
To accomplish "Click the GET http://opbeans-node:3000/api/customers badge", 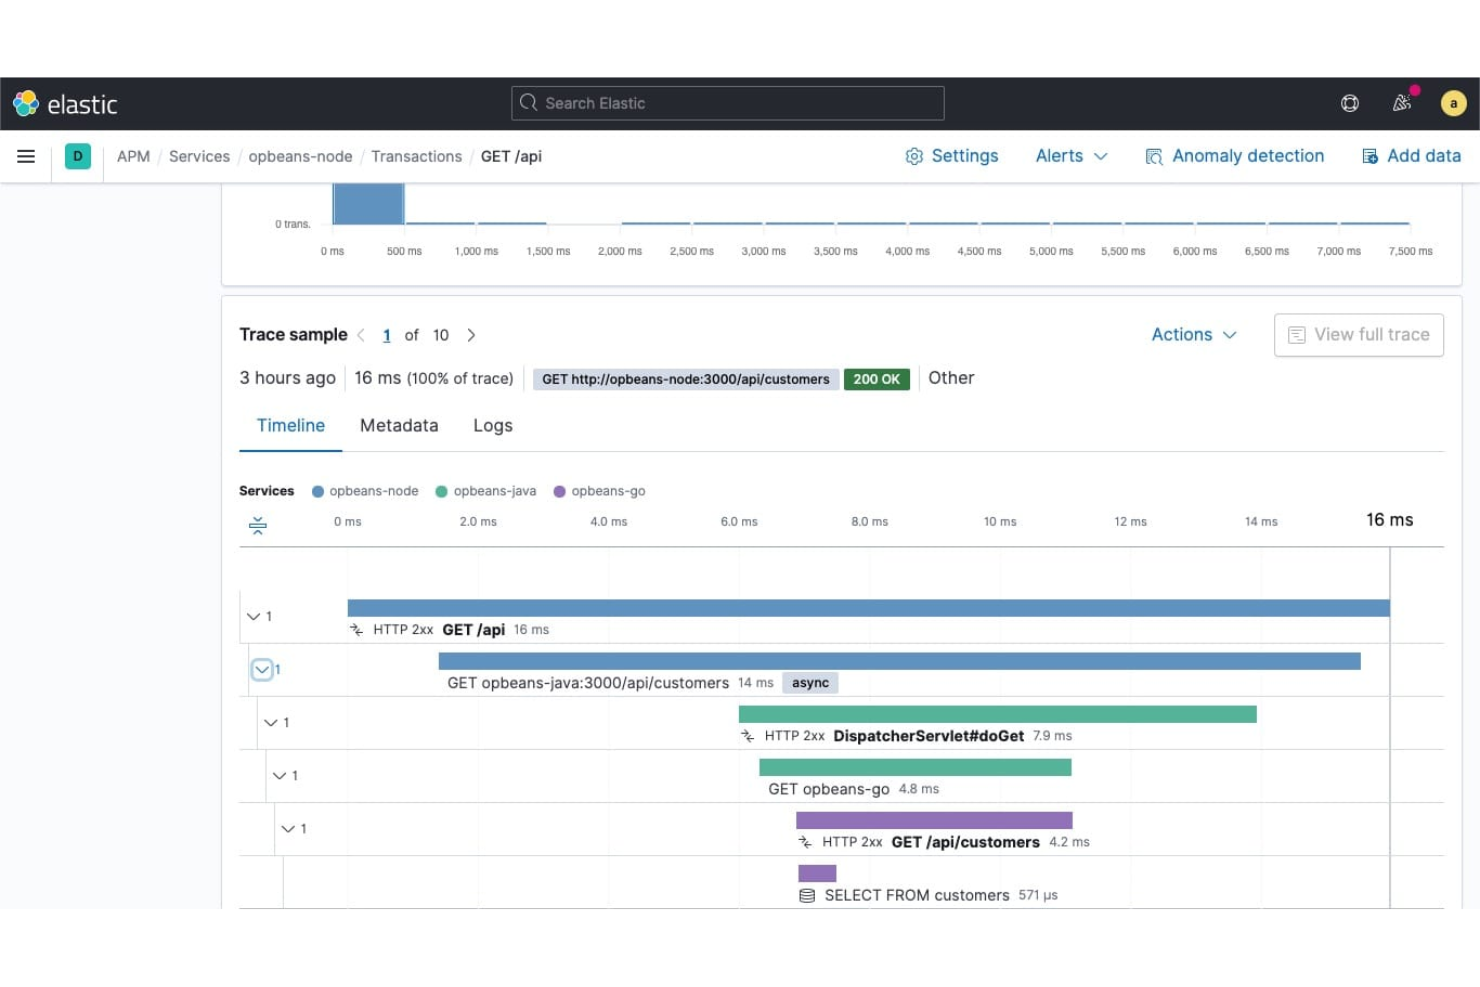I will [x=686, y=379].
